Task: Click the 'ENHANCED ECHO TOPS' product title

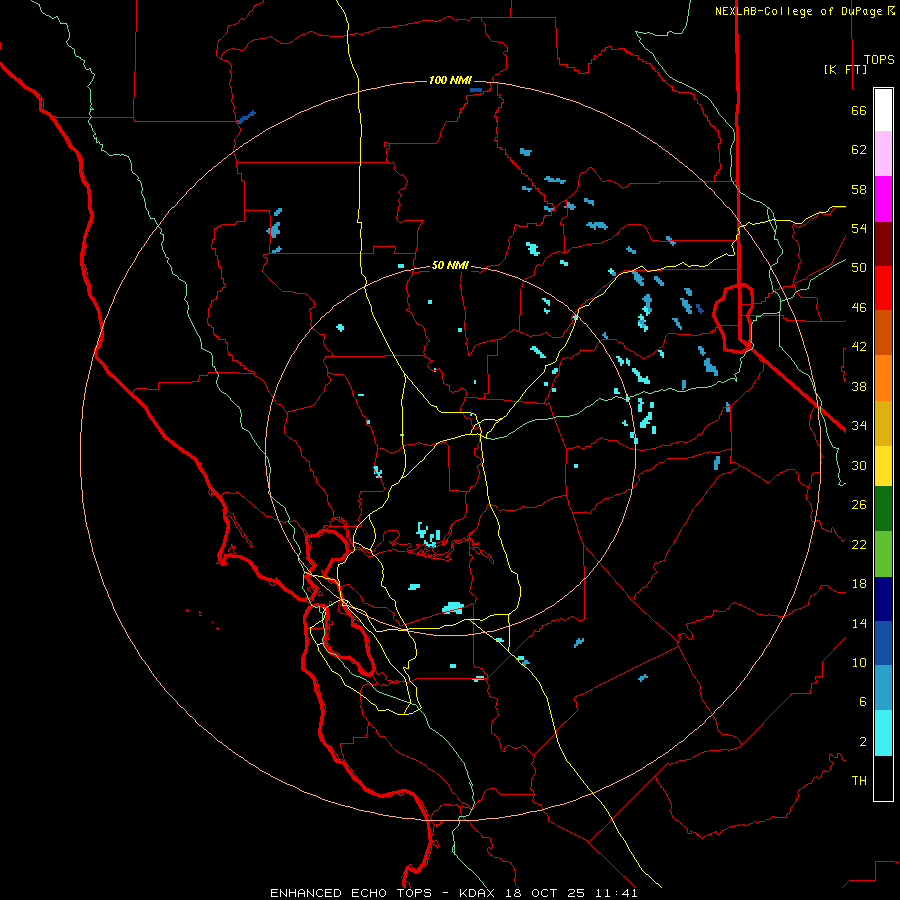Action: click(x=351, y=893)
